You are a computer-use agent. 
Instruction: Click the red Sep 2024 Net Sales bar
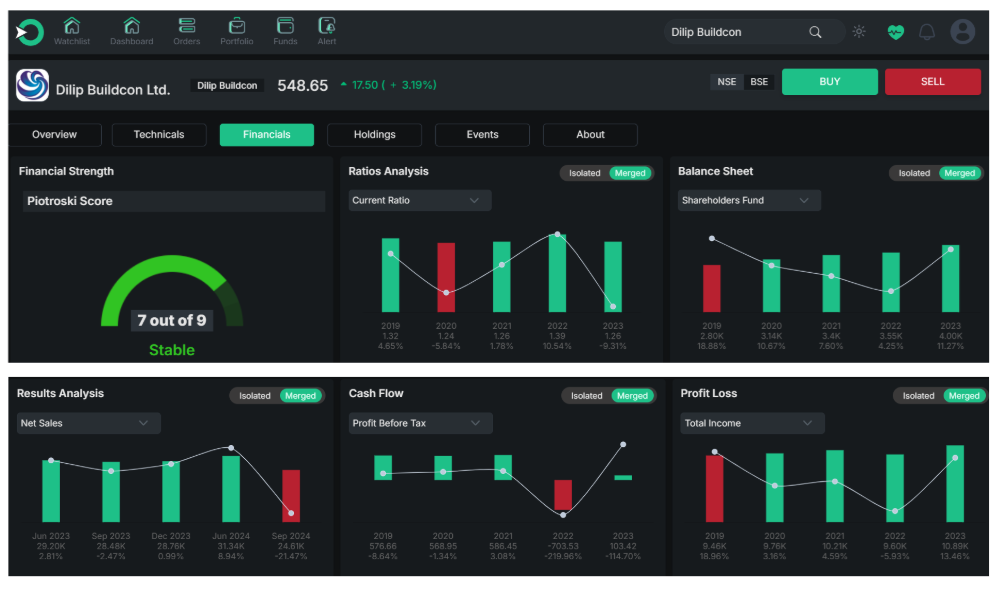pyautogui.click(x=291, y=496)
